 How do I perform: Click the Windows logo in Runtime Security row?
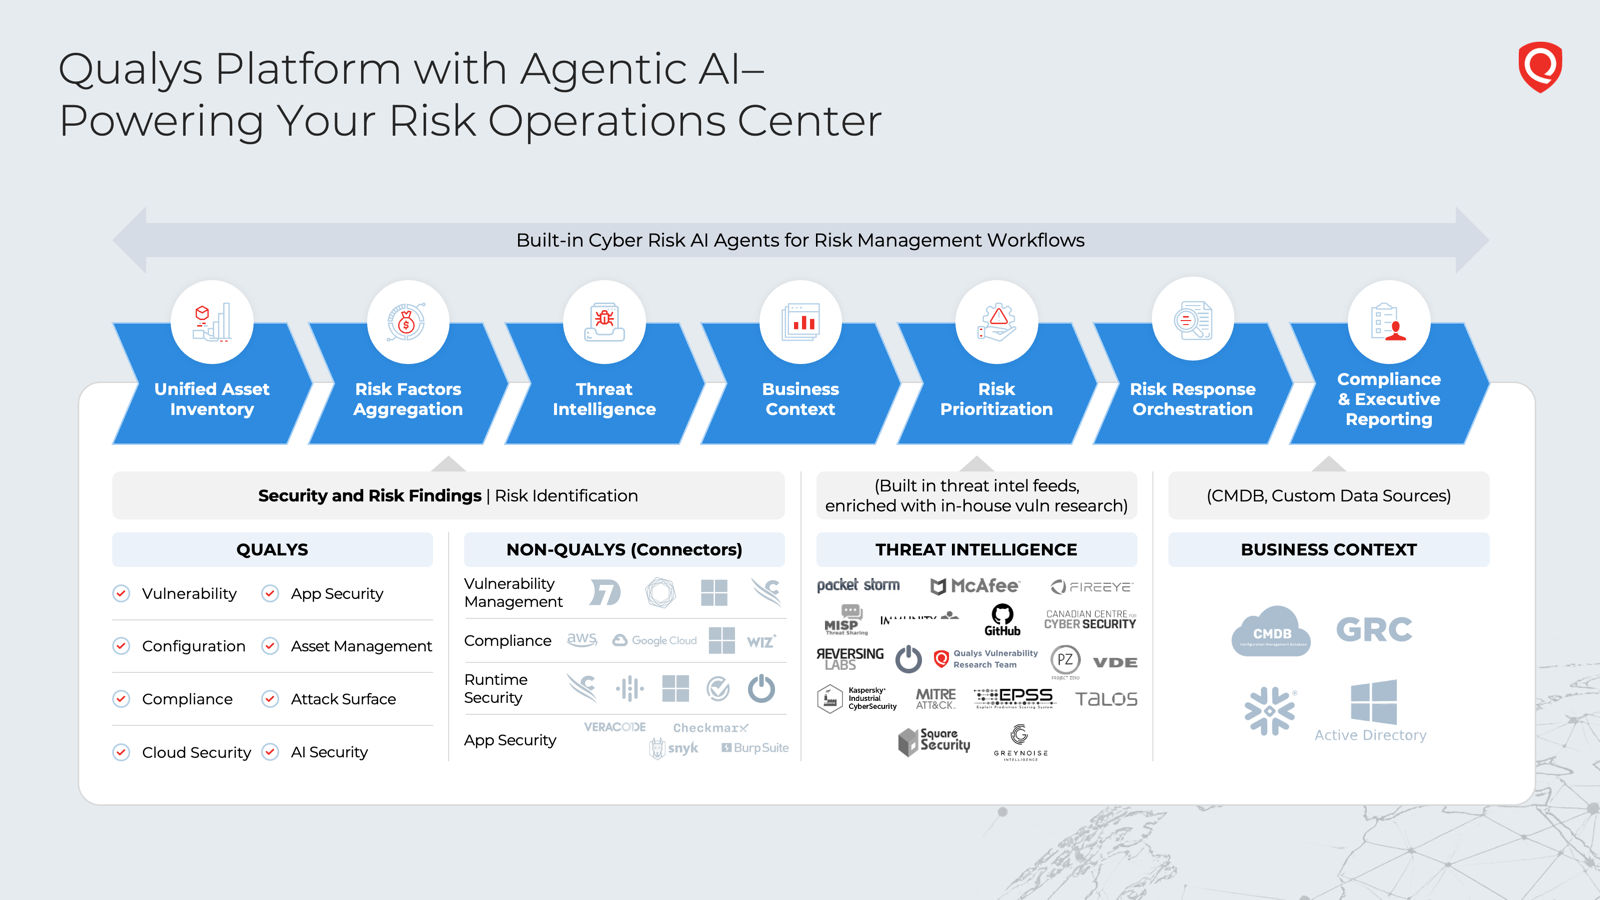click(676, 688)
